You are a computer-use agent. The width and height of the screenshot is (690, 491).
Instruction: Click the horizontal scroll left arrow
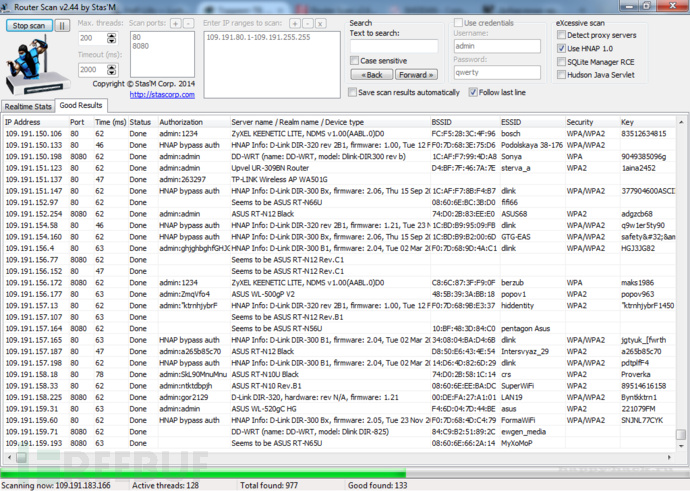point(9,458)
